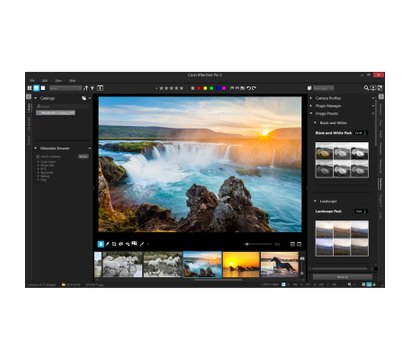Click the button next to Landscape Pack
The height and width of the screenshot is (360, 410).
tap(361, 211)
